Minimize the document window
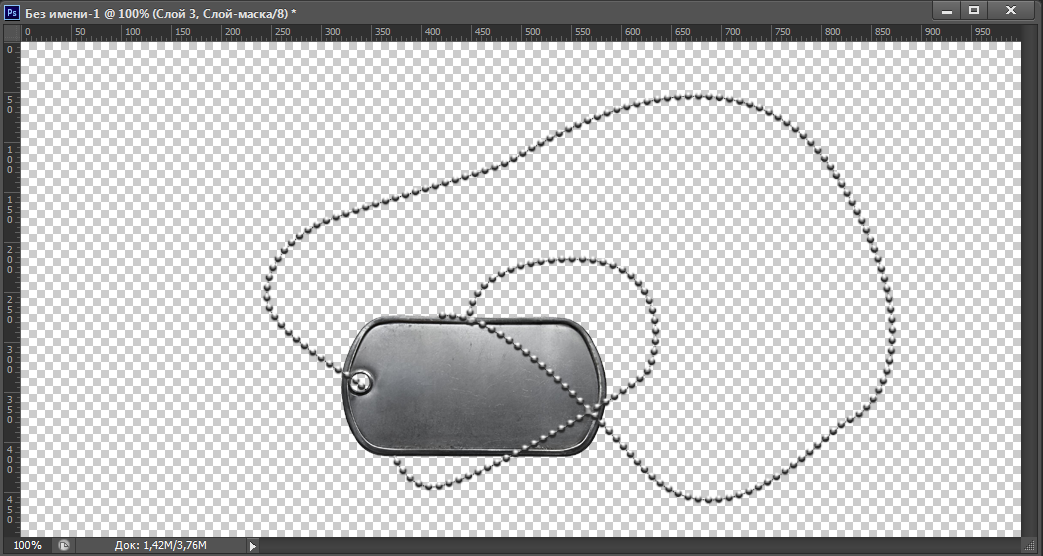Viewport: 1043px width, 556px height. click(946, 10)
